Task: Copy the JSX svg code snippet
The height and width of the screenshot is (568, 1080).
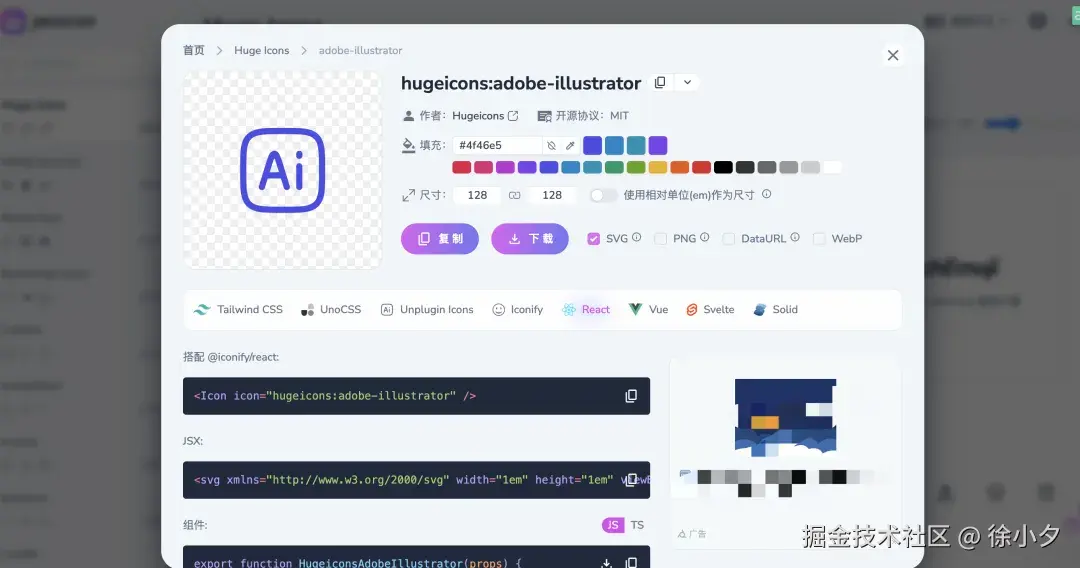Action: (x=631, y=480)
